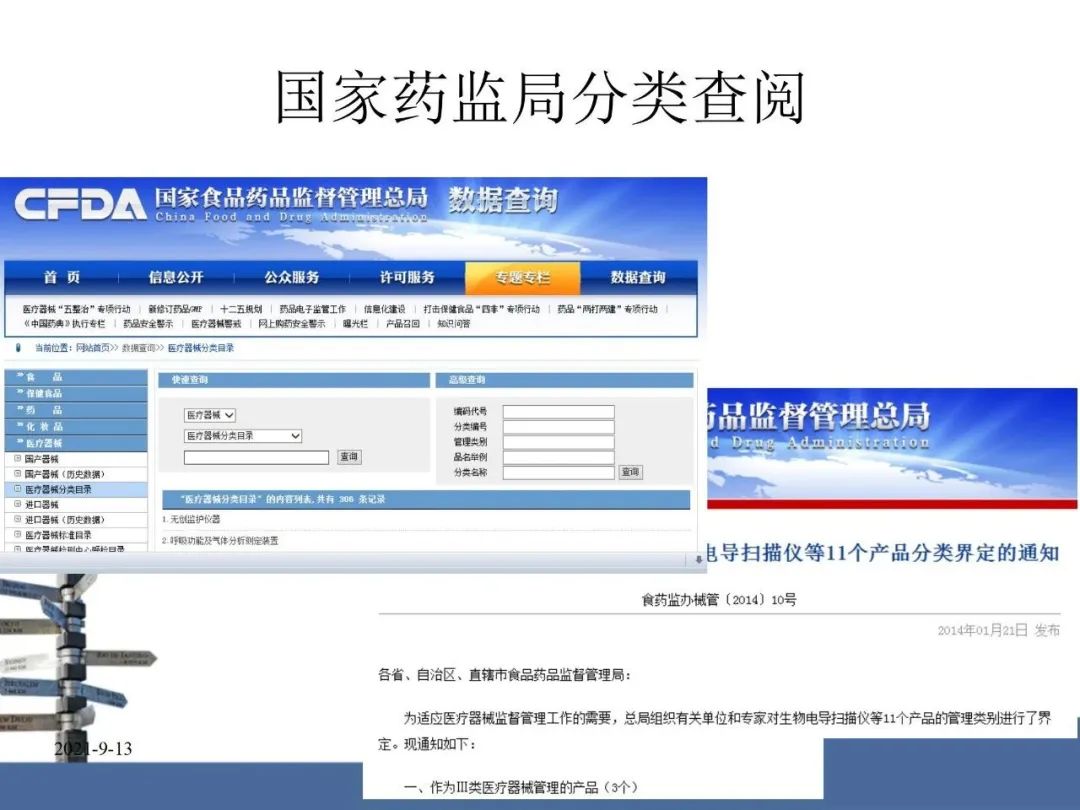
Task: Click the slide date 2021-9-13
Action: click(x=93, y=749)
